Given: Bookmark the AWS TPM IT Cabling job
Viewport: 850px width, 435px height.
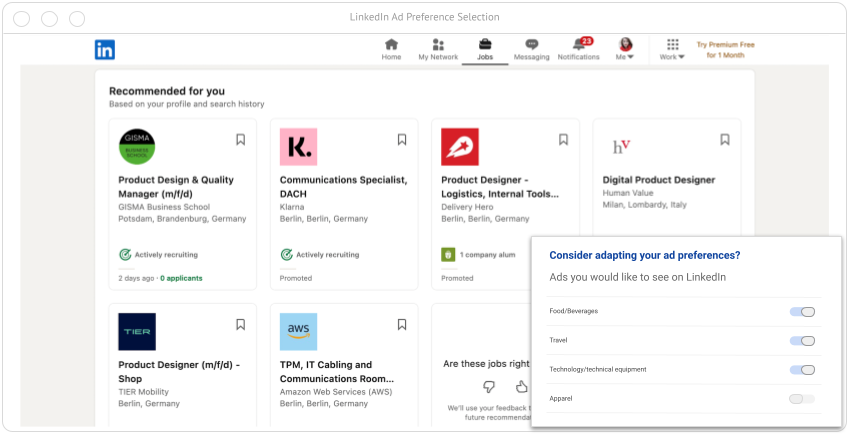Looking at the screenshot, I should click(402, 324).
